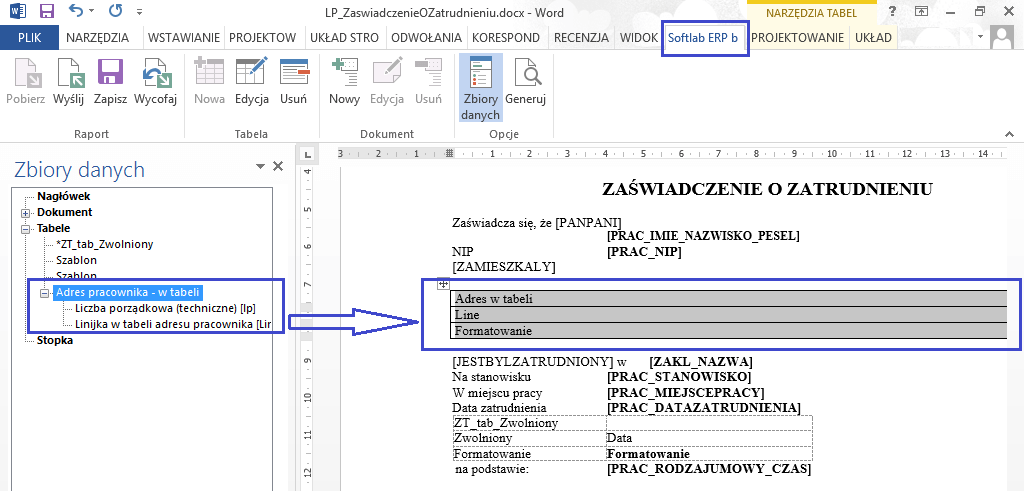Switch to UKŁAD table tools tab
1024x491 pixels.
coord(873,38)
